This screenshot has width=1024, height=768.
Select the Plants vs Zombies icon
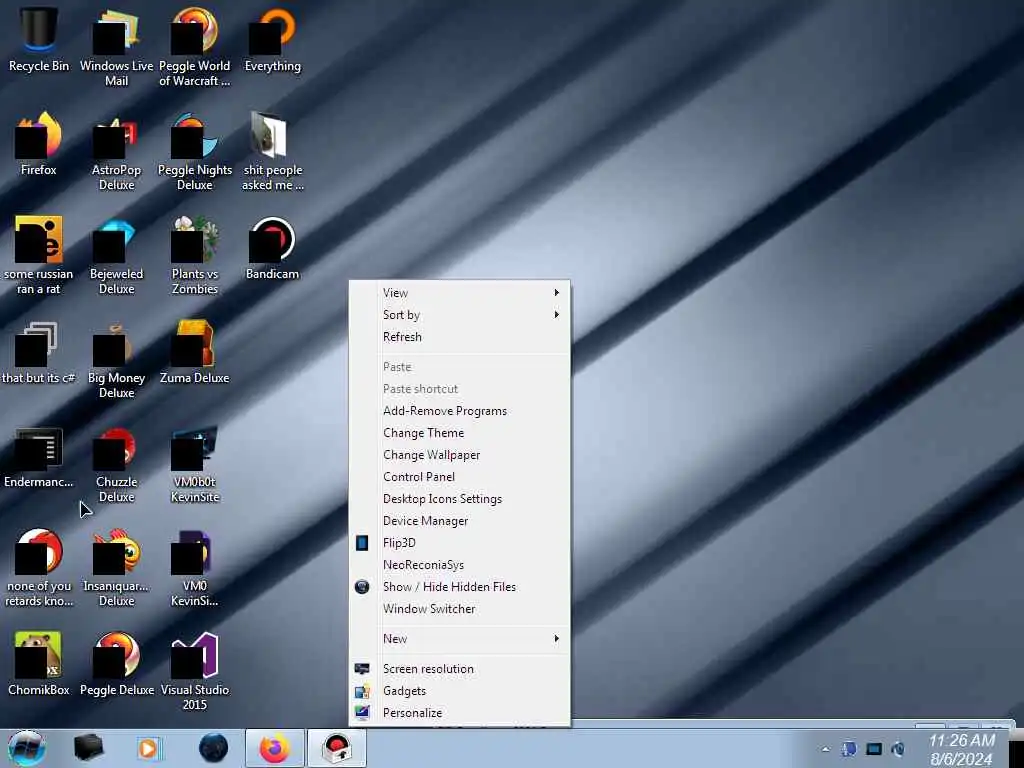click(x=195, y=255)
